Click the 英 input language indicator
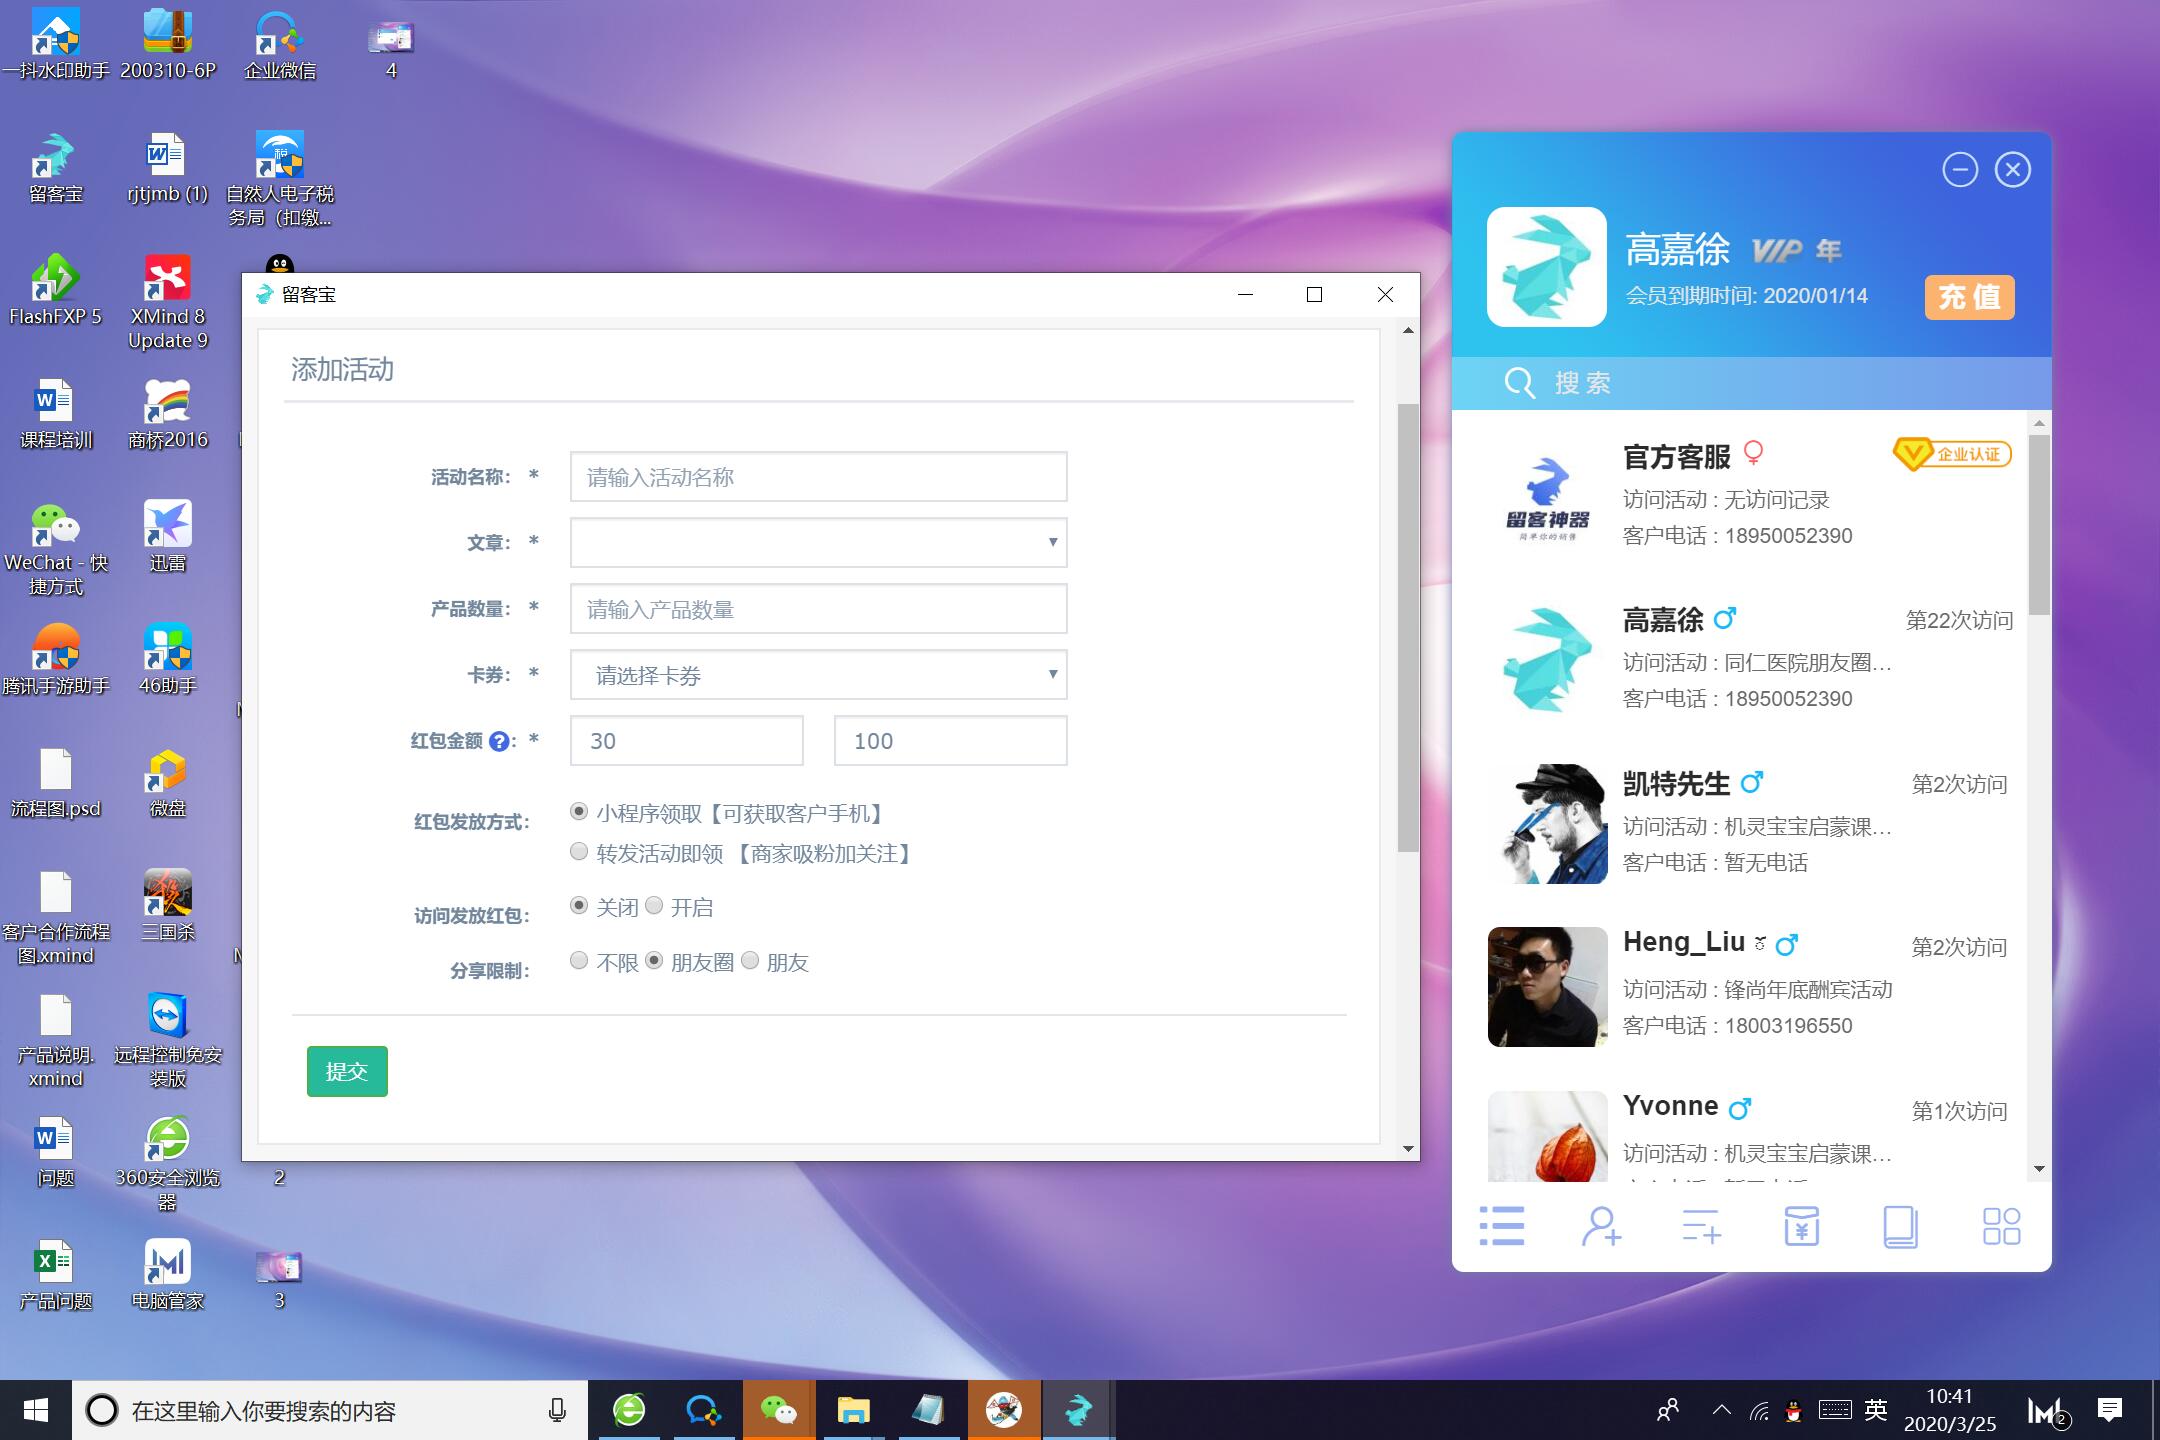2160x1440 pixels. click(1875, 1410)
